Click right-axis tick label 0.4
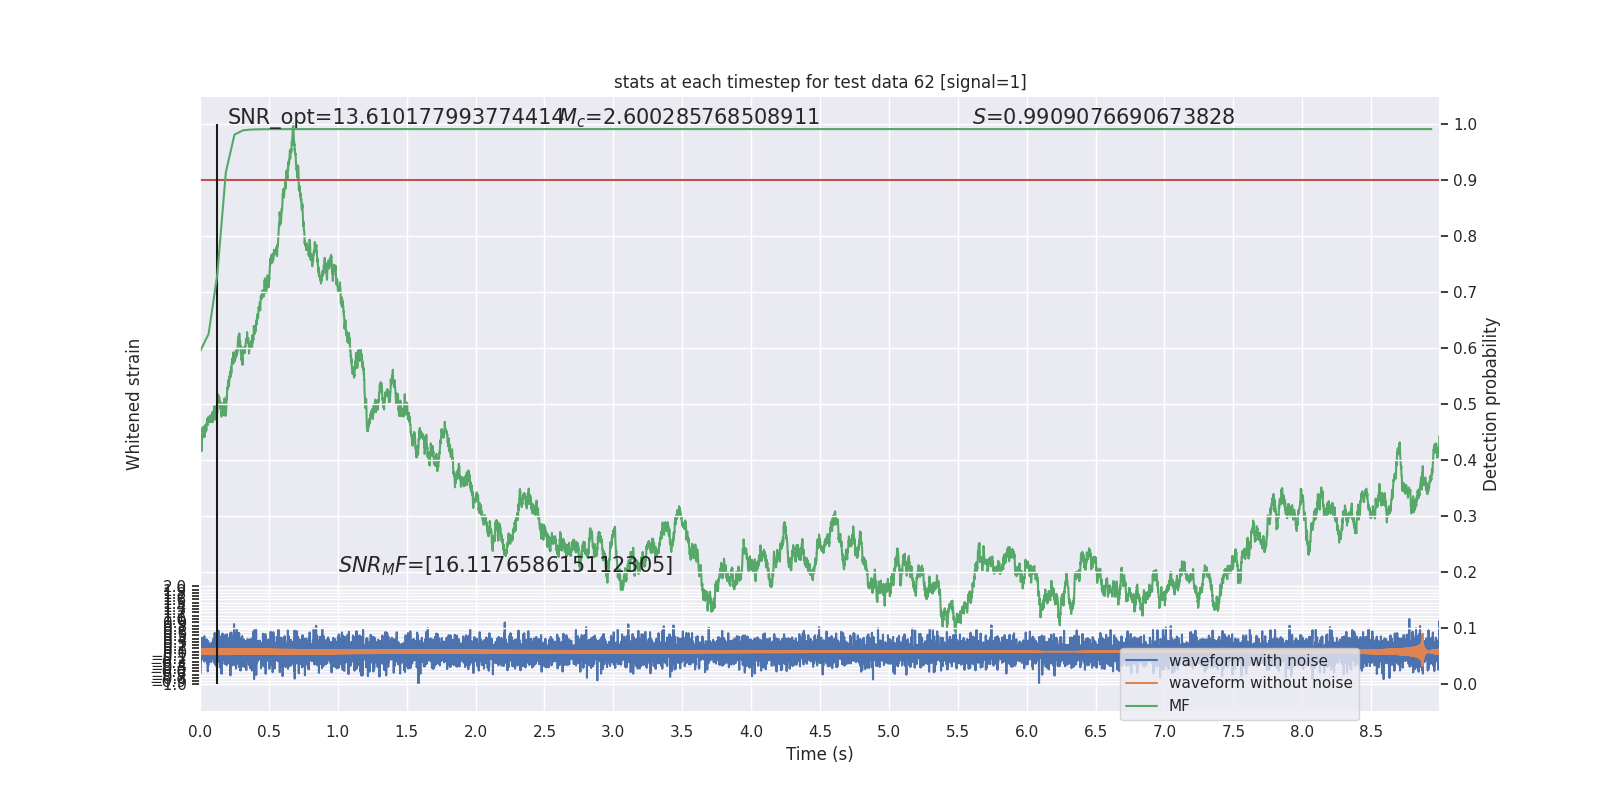1600x800 pixels. 1465,461
